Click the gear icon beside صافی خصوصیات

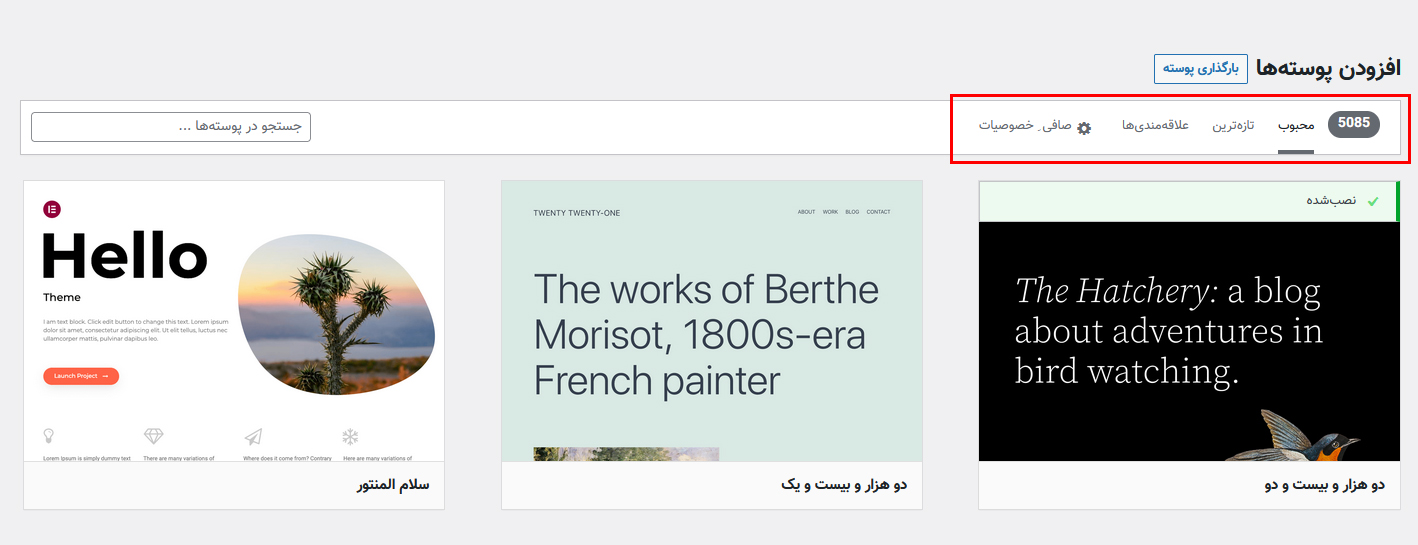click(1084, 128)
